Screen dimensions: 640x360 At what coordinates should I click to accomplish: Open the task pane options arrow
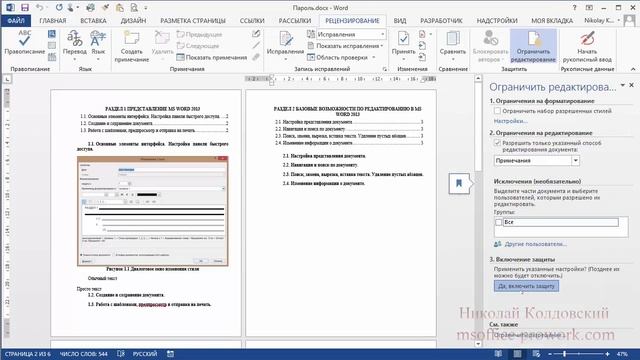[x=622, y=85]
